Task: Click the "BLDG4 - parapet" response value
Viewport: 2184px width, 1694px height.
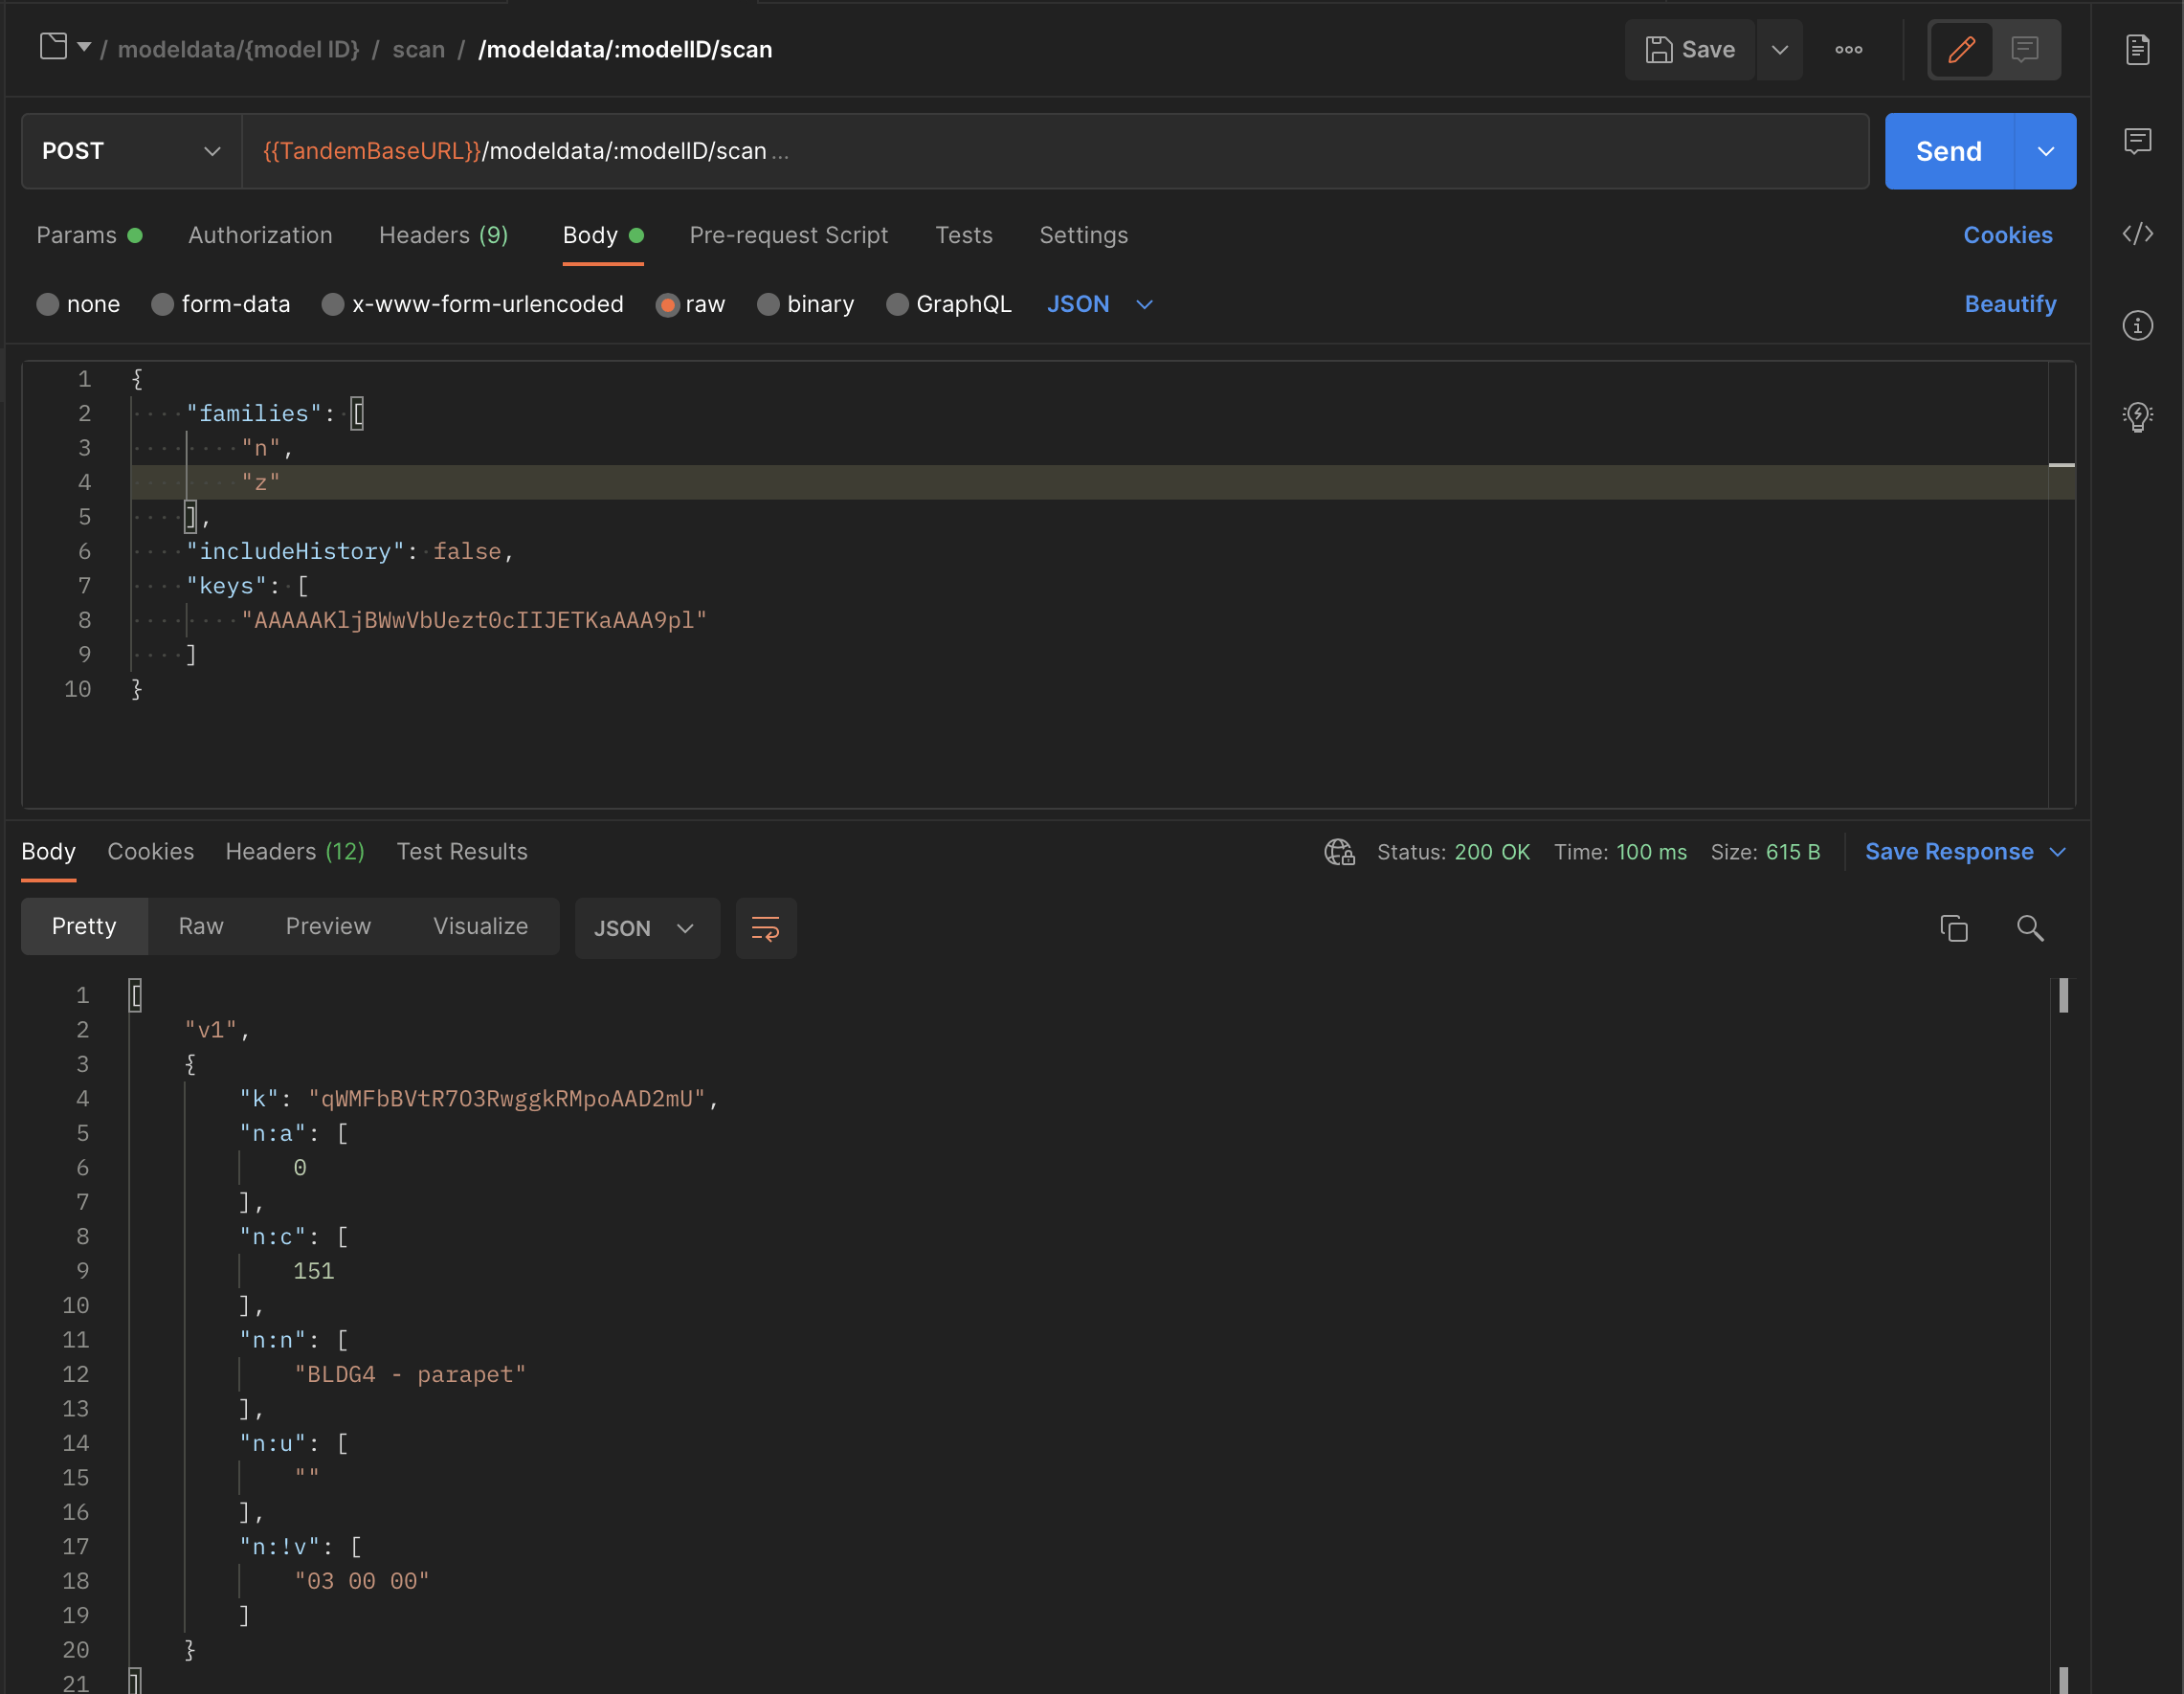Action: (x=410, y=1374)
